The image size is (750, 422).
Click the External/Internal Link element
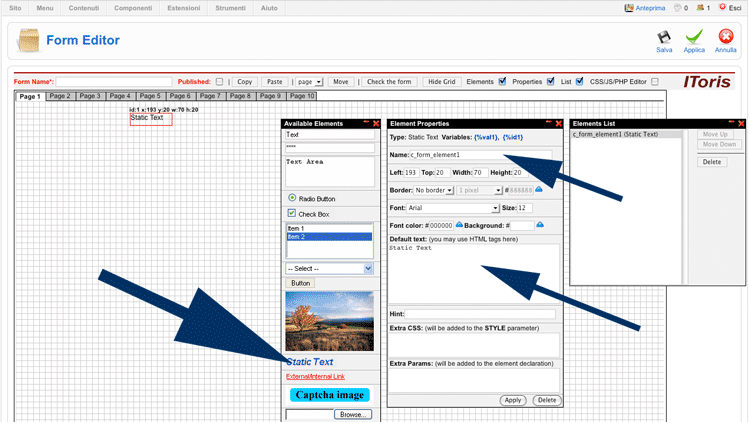click(x=315, y=377)
